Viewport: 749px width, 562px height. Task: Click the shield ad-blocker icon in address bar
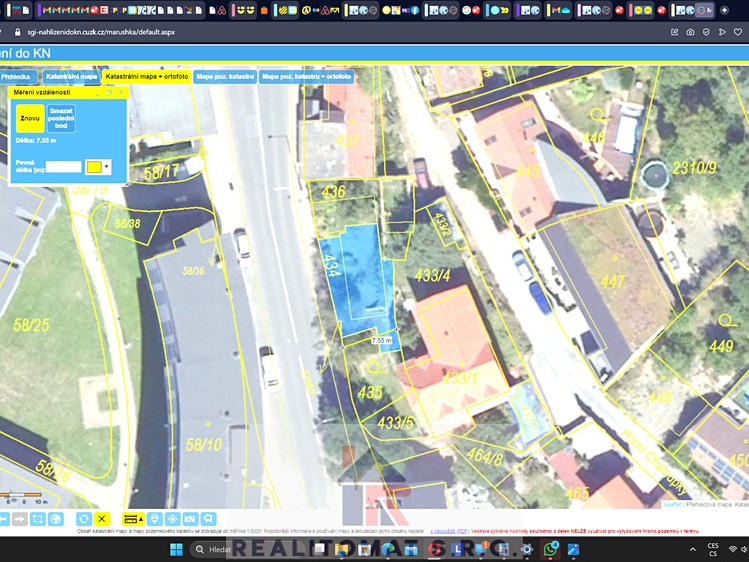pos(706,32)
